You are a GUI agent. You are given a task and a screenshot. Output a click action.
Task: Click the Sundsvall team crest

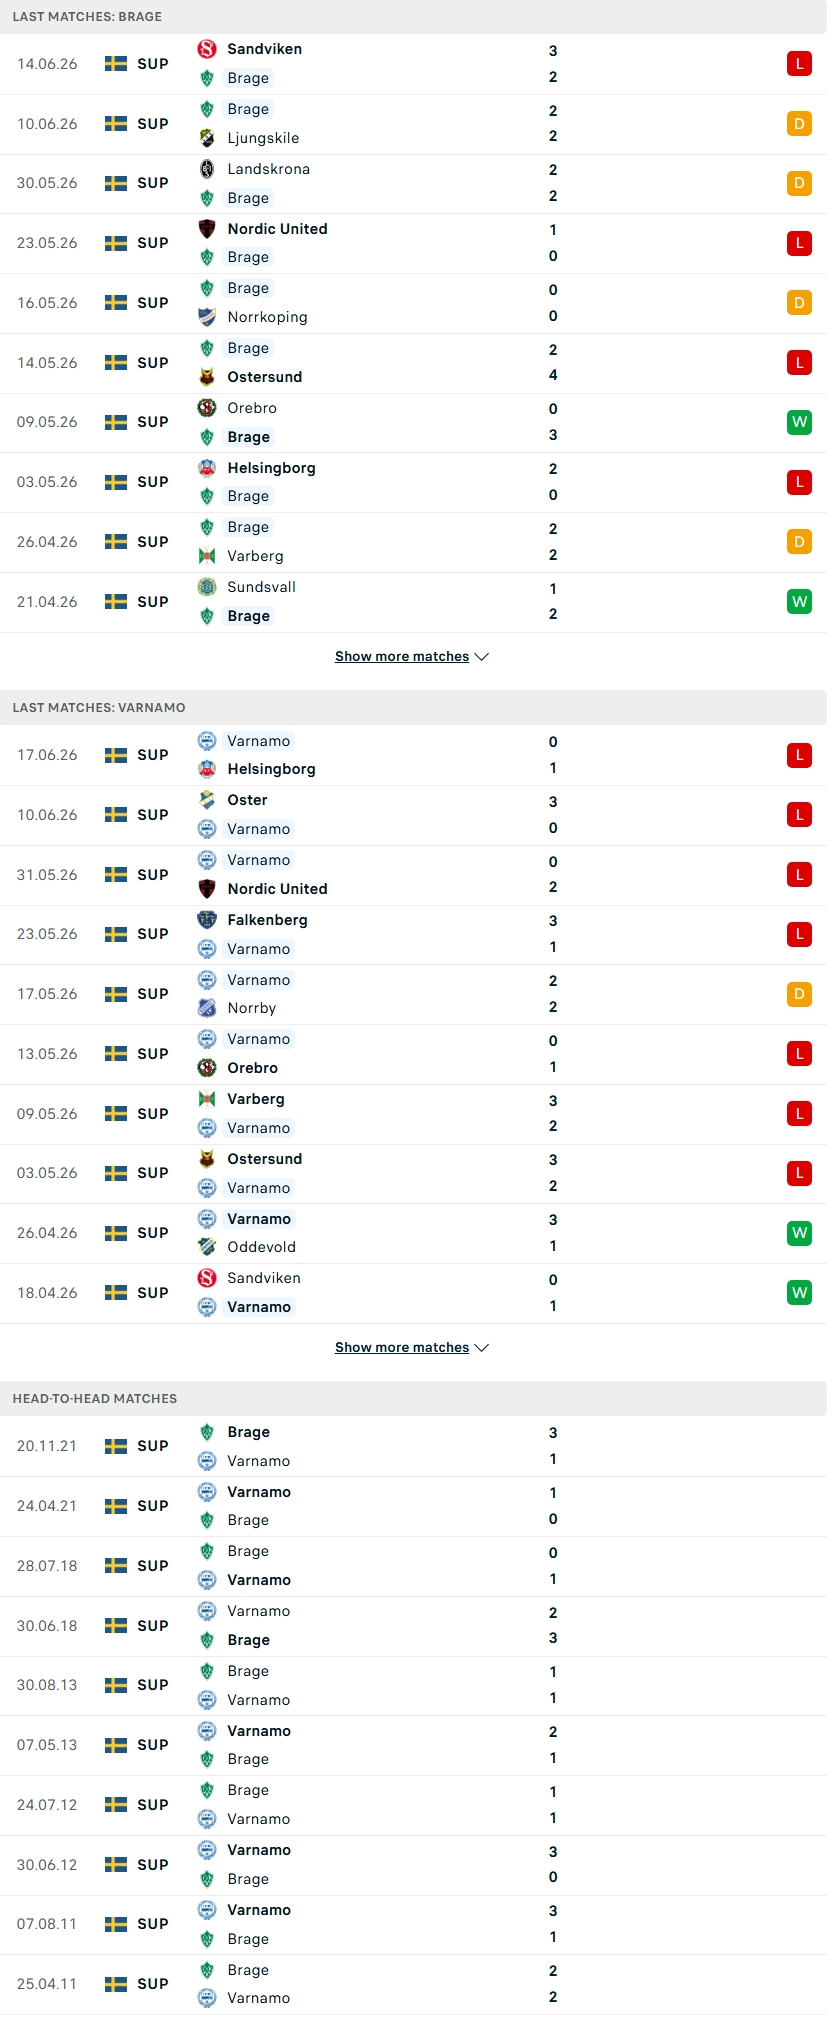207,587
